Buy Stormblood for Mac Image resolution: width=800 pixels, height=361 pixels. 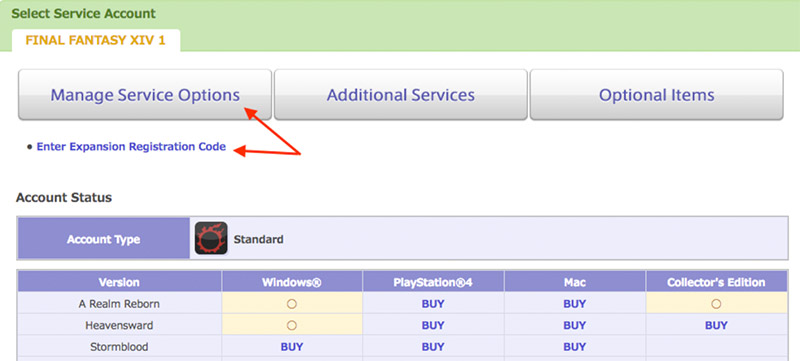[574, 347]
